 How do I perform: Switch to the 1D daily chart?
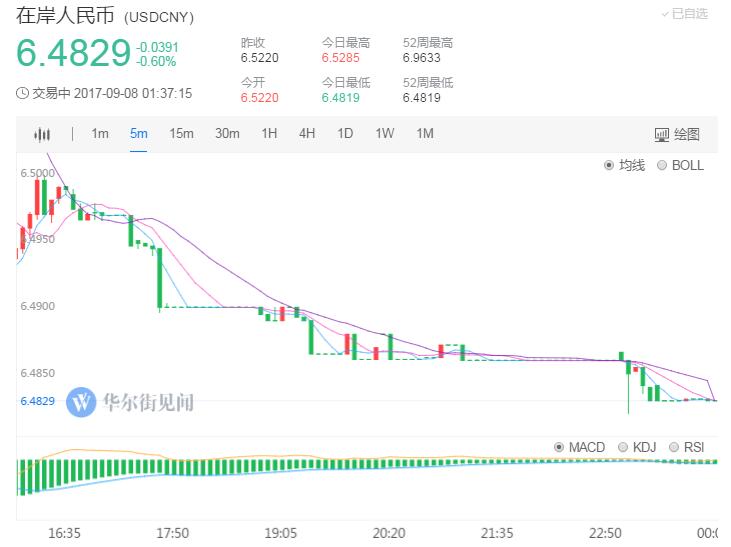click(345, 134)
